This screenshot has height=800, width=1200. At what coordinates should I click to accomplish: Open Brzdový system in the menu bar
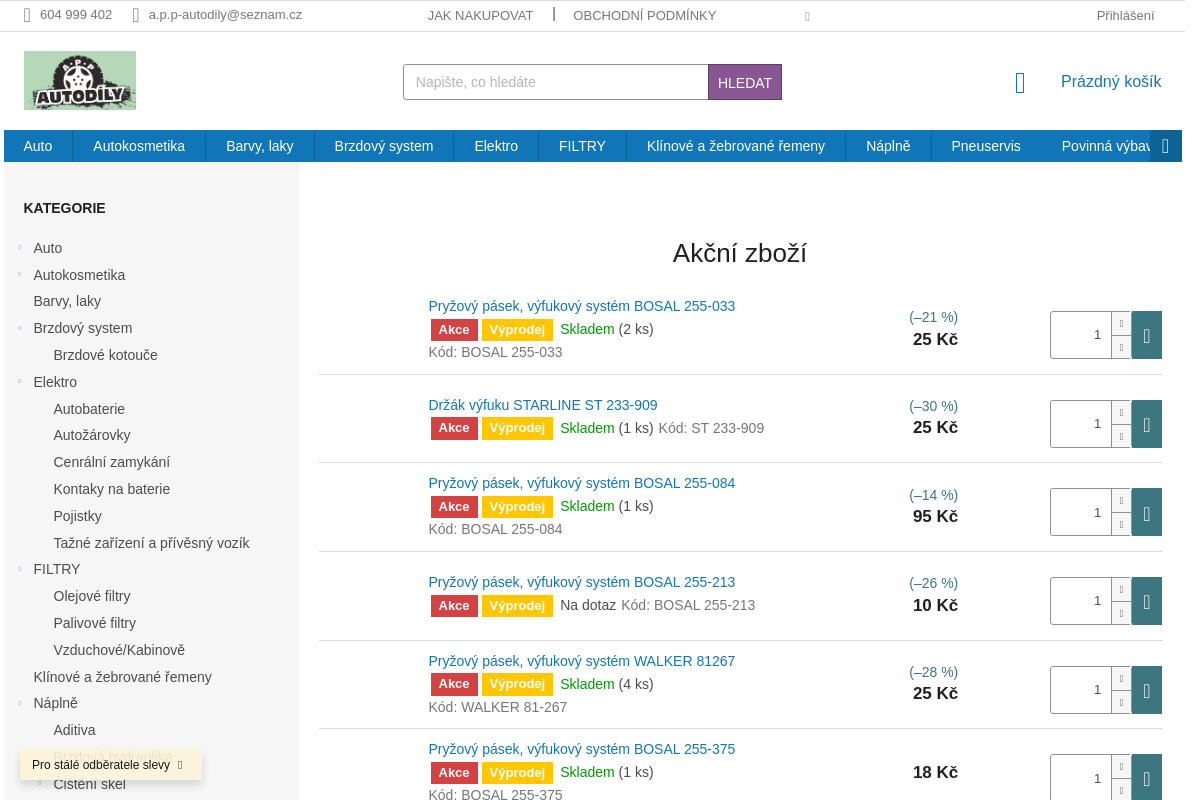(384, 146)
